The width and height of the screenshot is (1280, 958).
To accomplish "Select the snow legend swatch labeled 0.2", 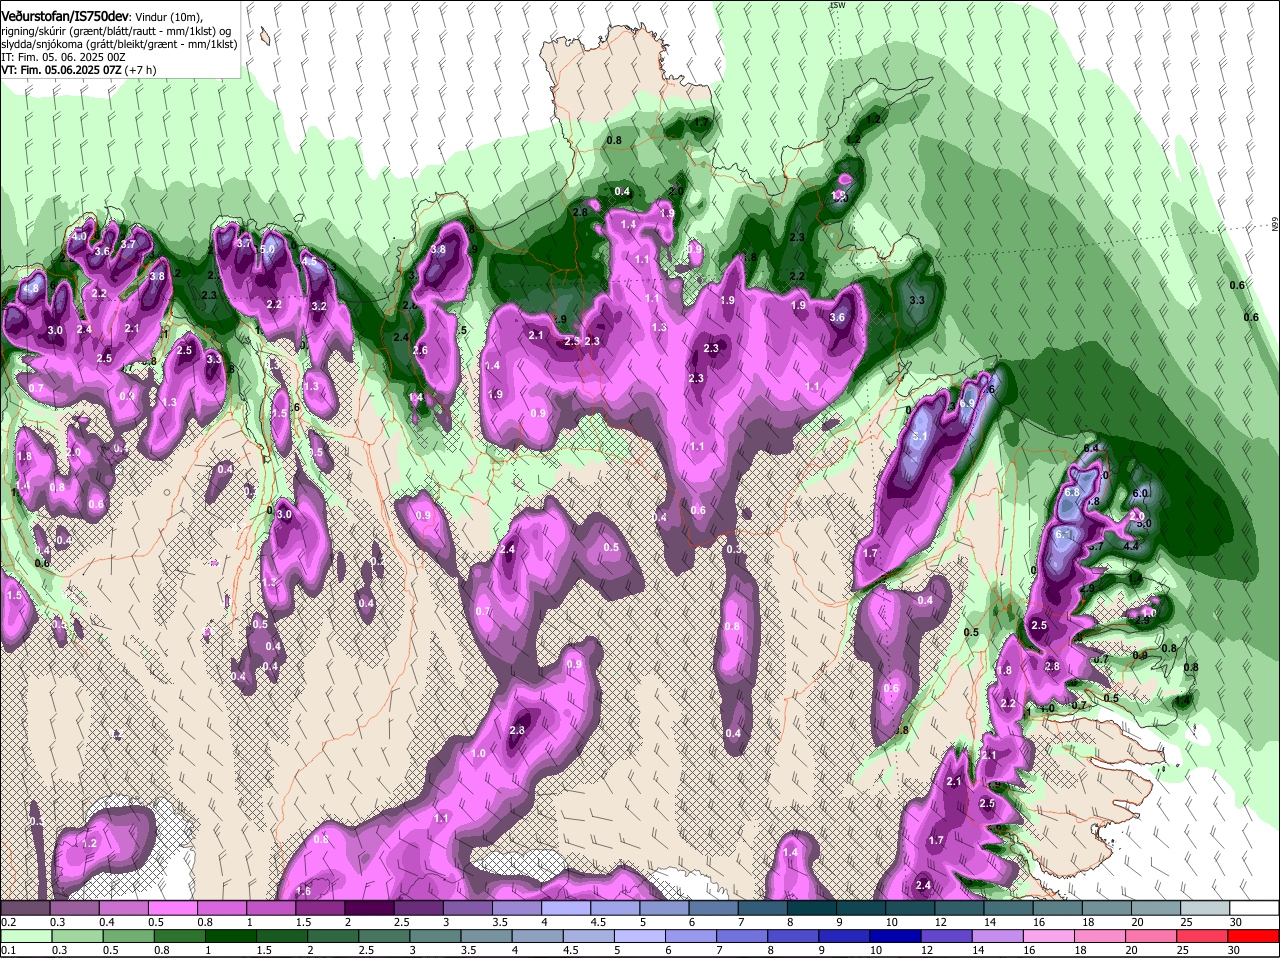I will (26, 907).
